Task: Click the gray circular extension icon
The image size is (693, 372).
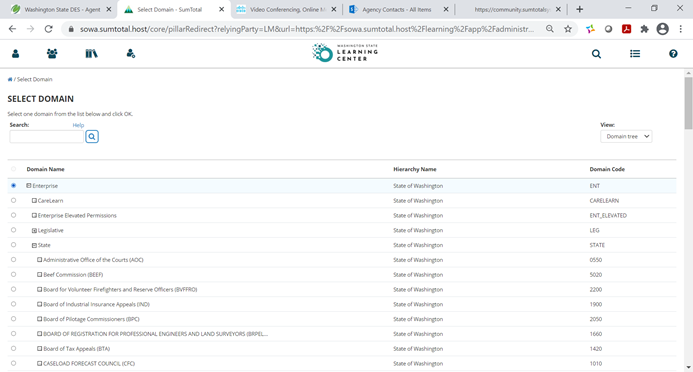Action: [608, 29]
